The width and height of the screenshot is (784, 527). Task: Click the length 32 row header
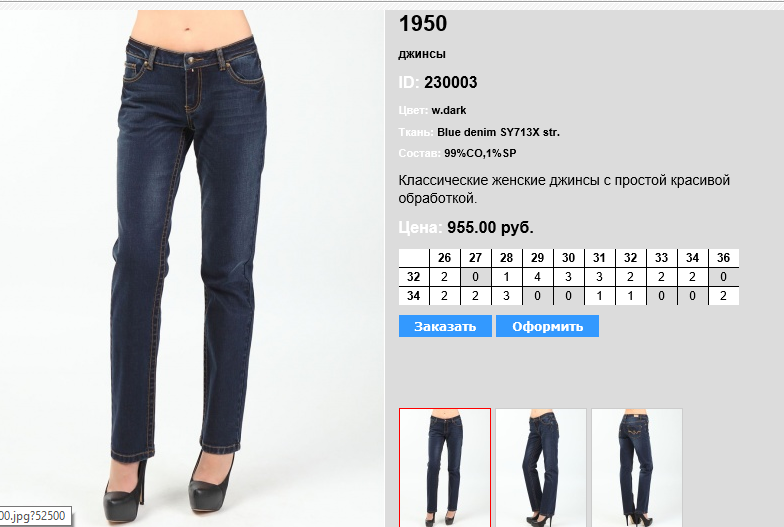414,277
